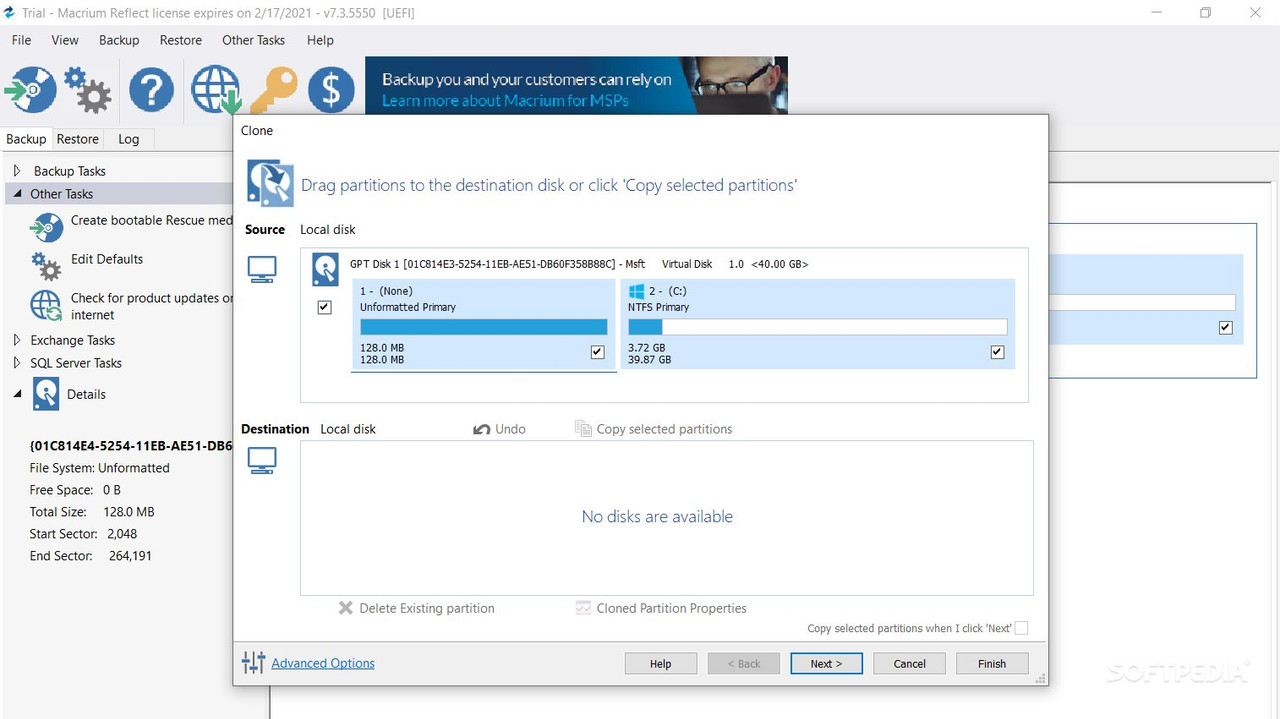Click the Macrium for MSPs banner ad
Image resolution: width=1280 pixels, height=719 pixels.
pyautogui.click(x=576, y=85)
